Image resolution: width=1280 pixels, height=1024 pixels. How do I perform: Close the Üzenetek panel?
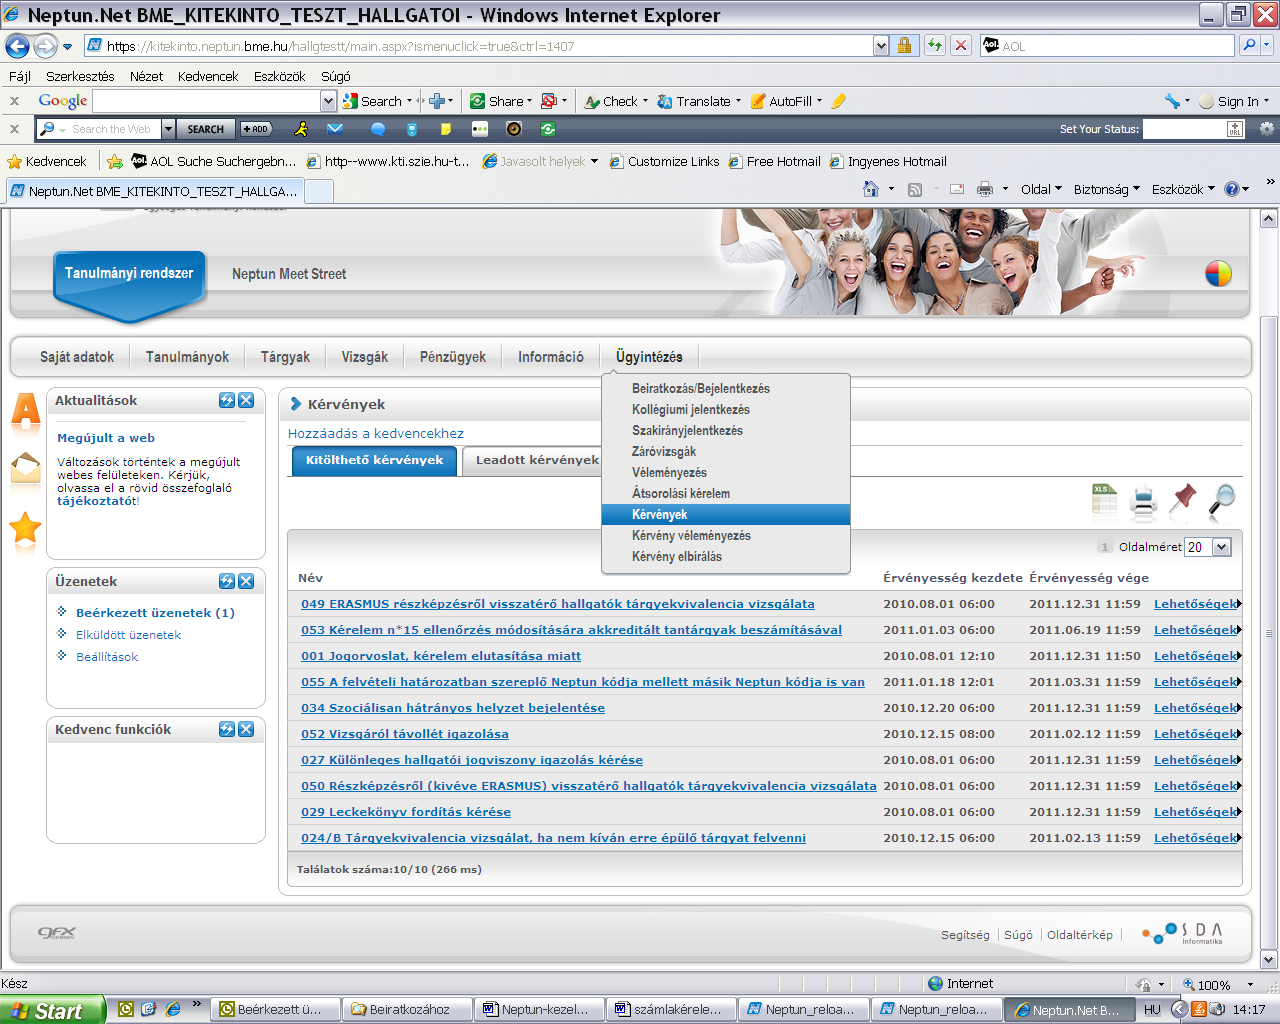[246, 581]
